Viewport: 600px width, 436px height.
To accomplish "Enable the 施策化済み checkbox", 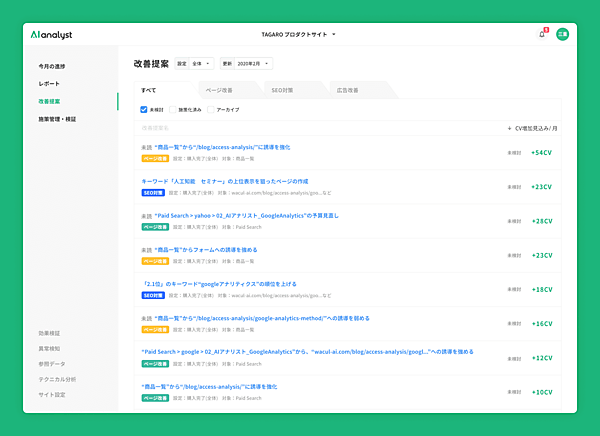I will (173, 109).
